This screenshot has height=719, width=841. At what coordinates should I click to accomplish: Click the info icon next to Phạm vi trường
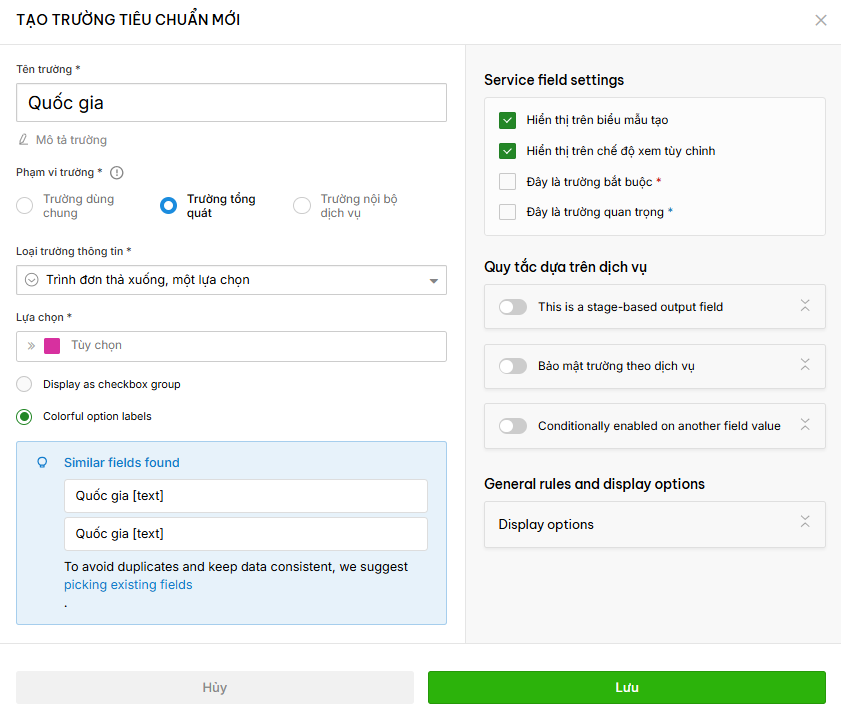[x=116, y=173]
